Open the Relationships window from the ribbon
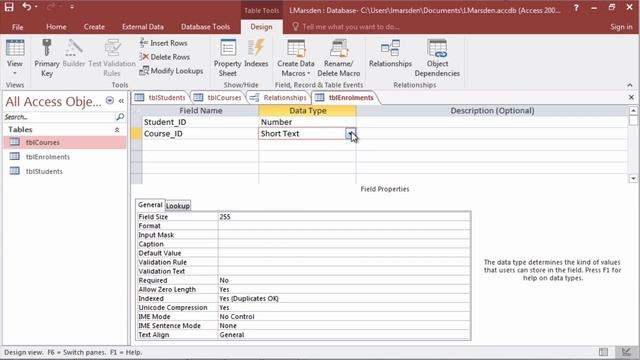This screenshot has height=360, width=640. 390,53
